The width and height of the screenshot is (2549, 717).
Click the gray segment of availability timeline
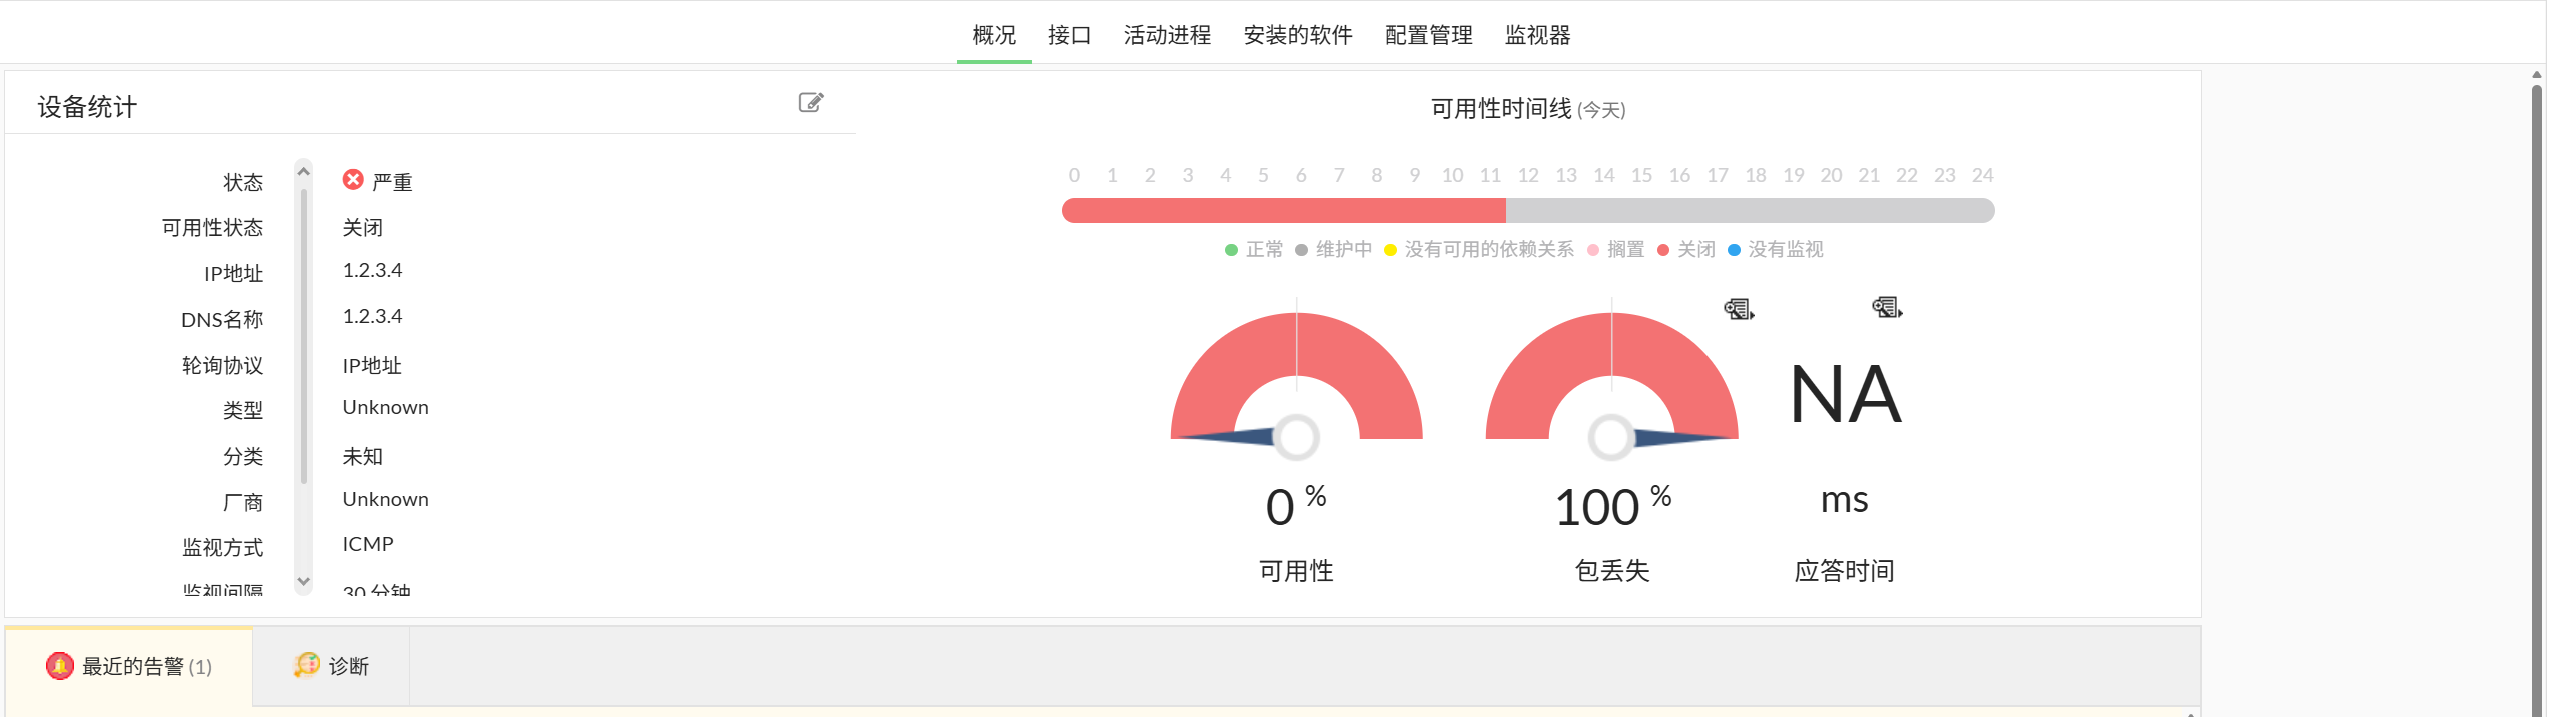tap(1750, 210)
